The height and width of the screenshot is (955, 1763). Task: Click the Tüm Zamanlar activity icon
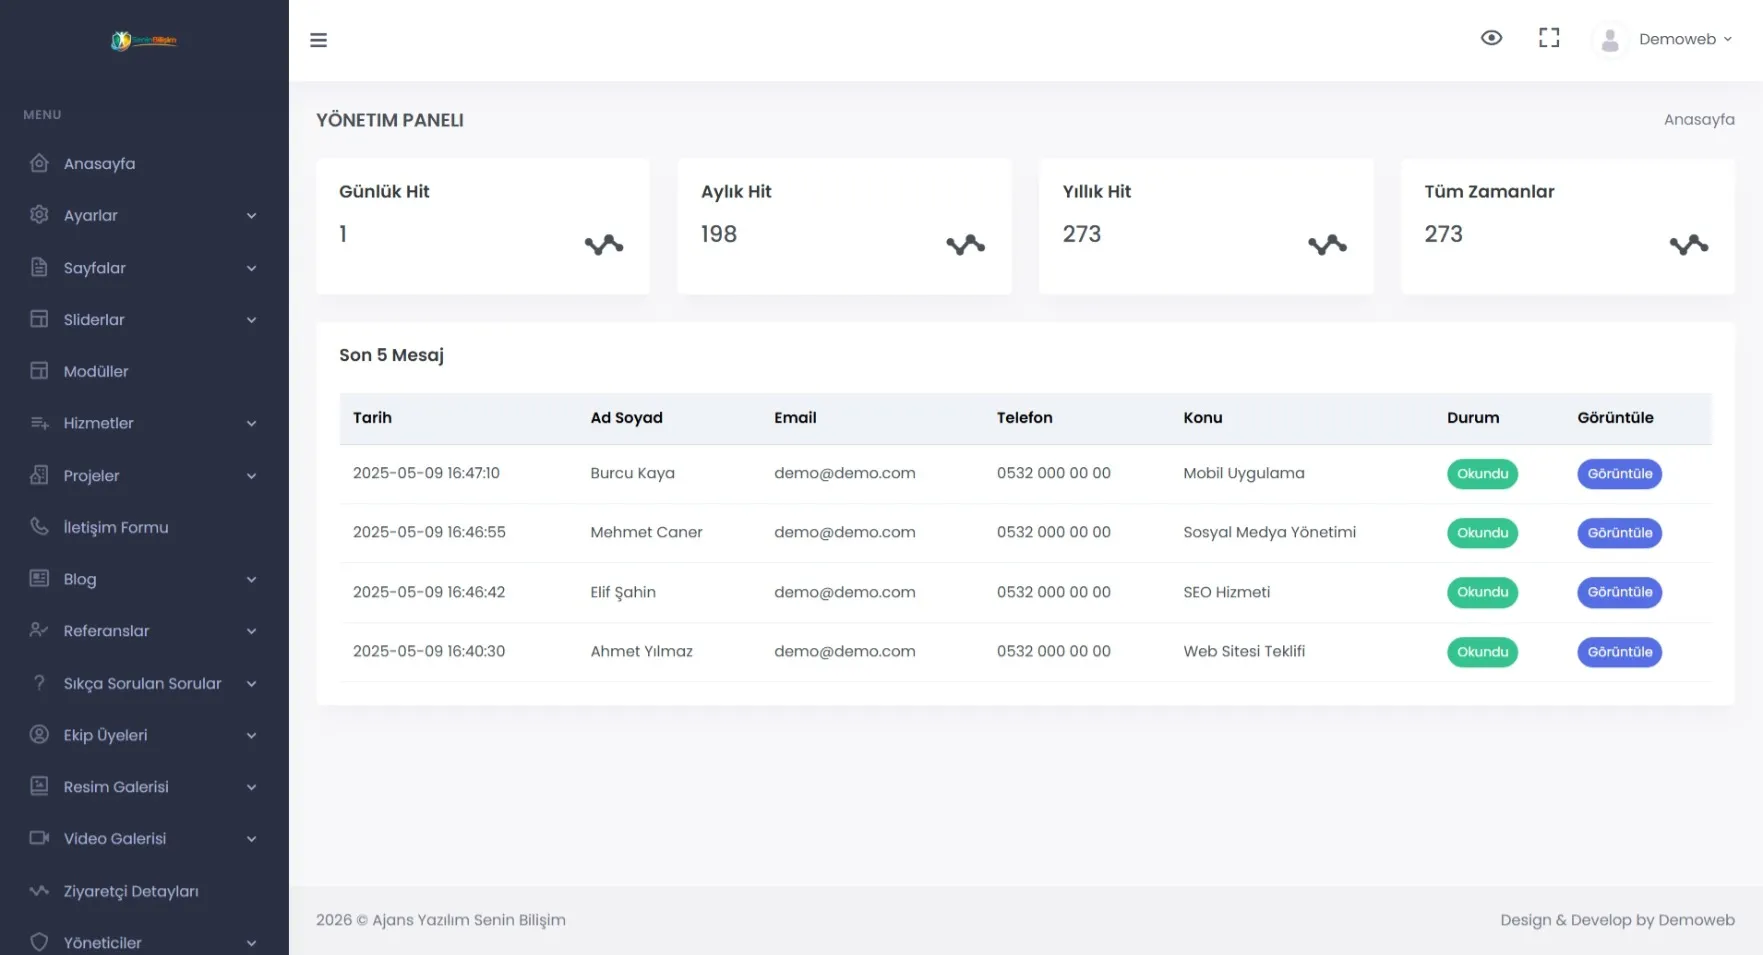click(1688, 245)
